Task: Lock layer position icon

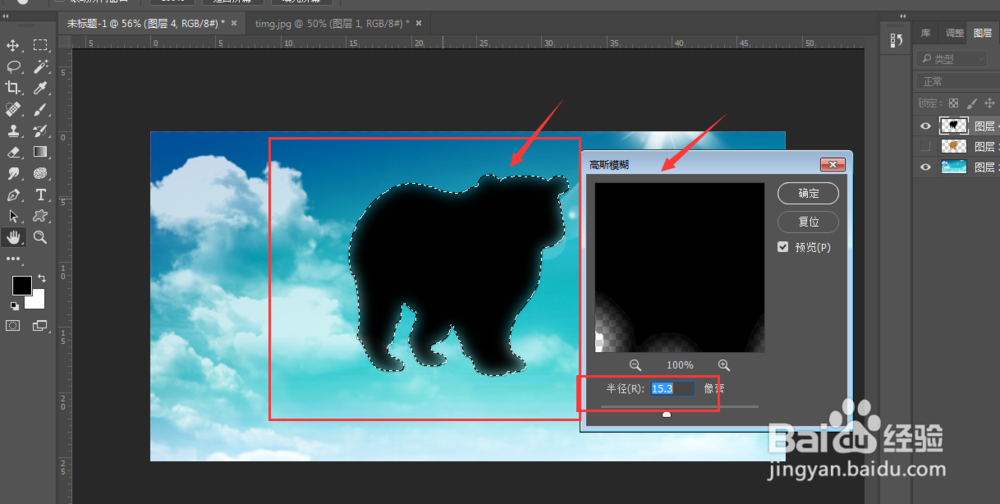Action: tap(990, 103)
